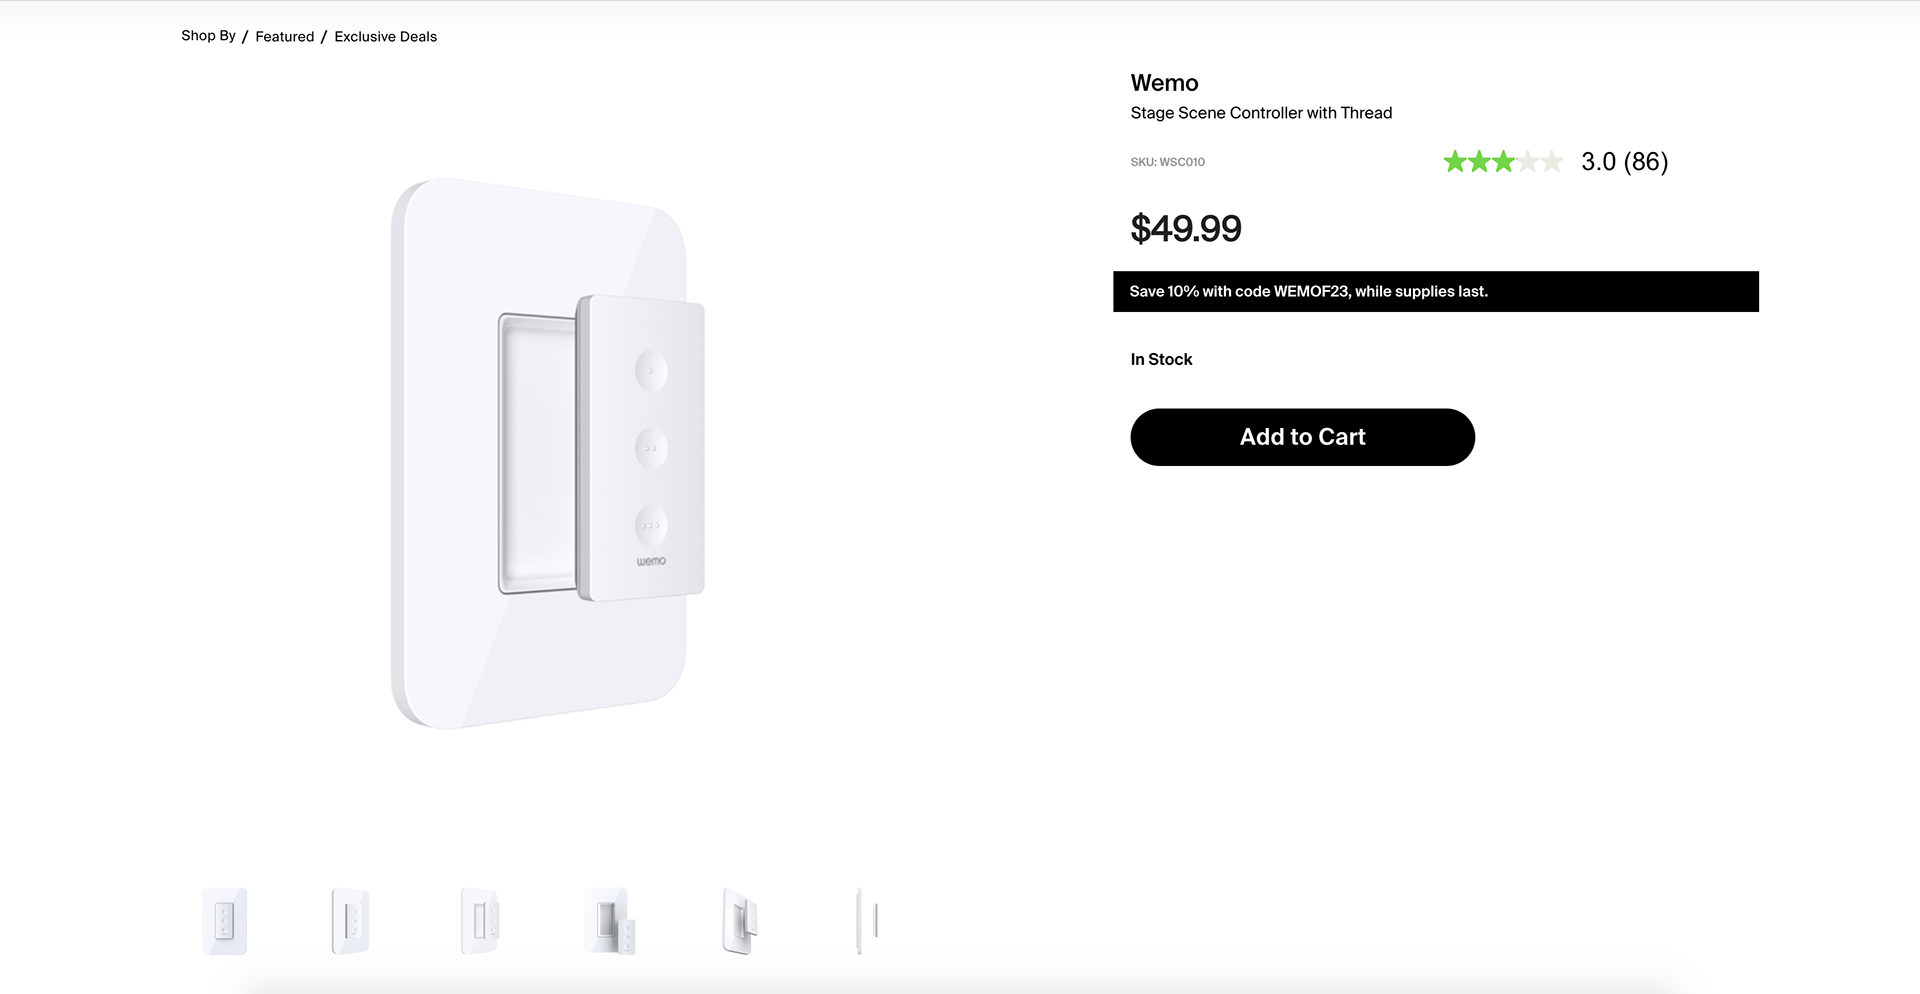Go to Shop By breadcrumb
The width and height of the screenshot is (1920, 994).
click(x=208, y=36)
